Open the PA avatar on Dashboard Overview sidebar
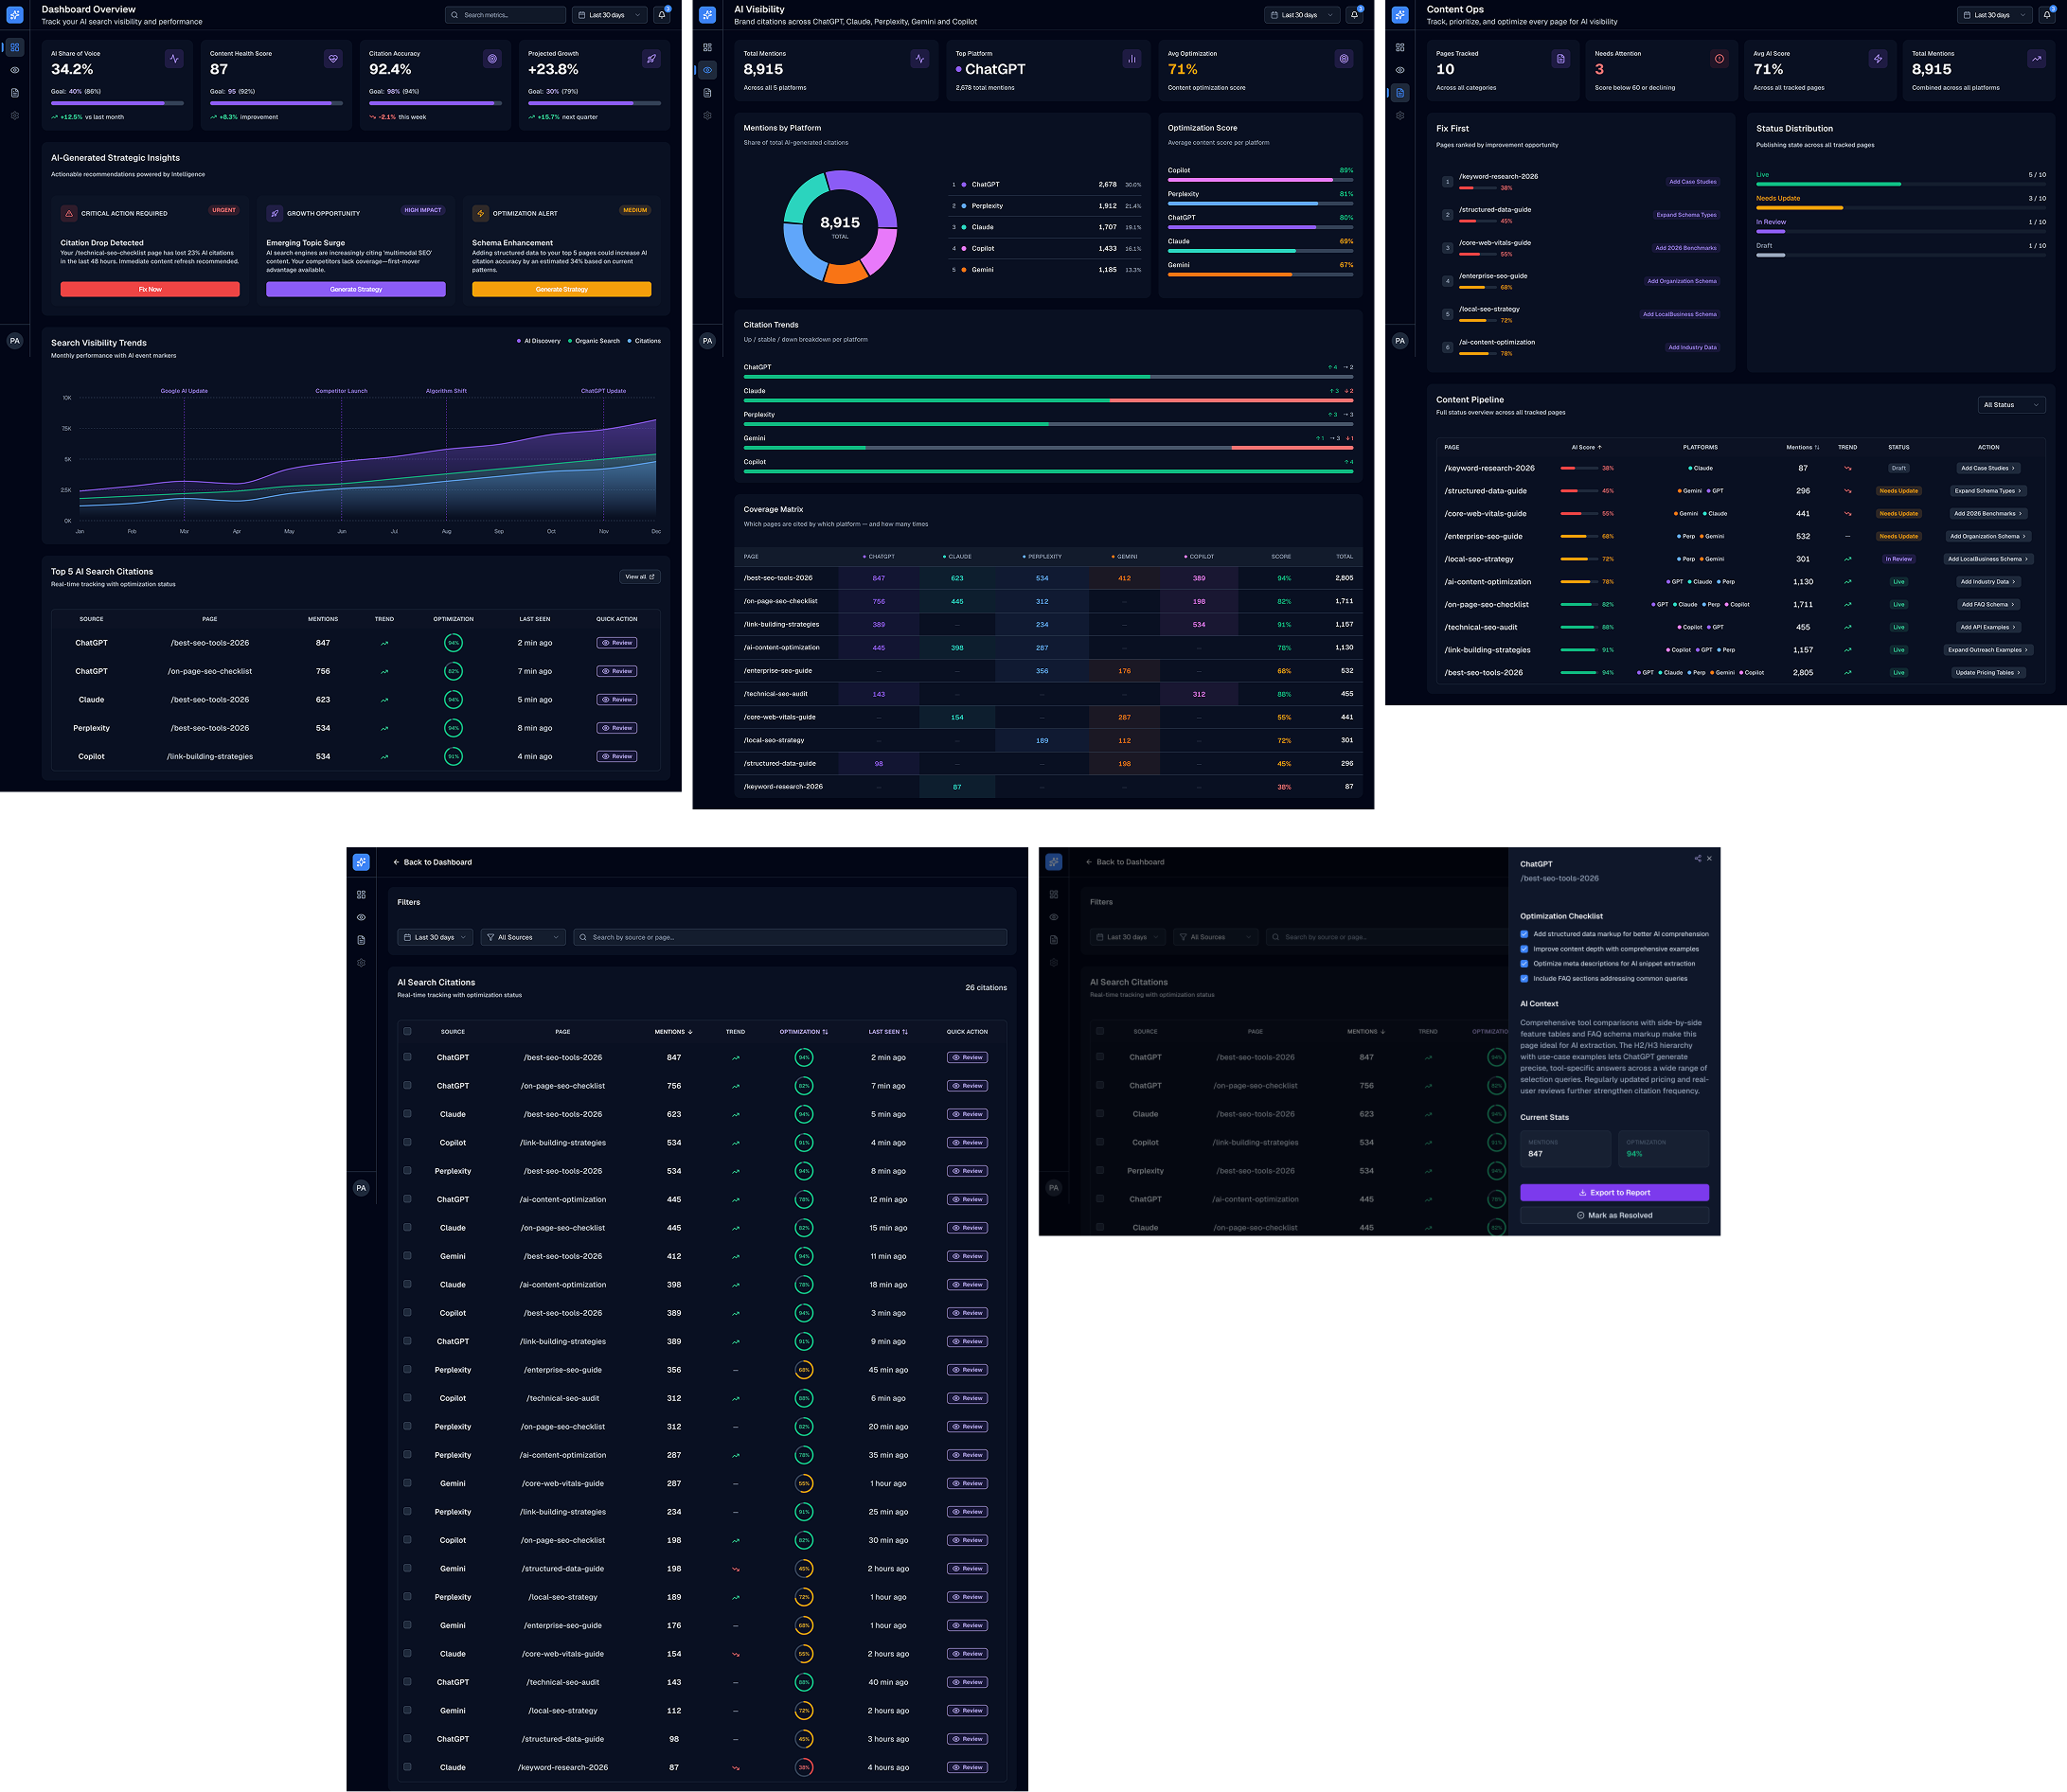 tap(15, 341)
